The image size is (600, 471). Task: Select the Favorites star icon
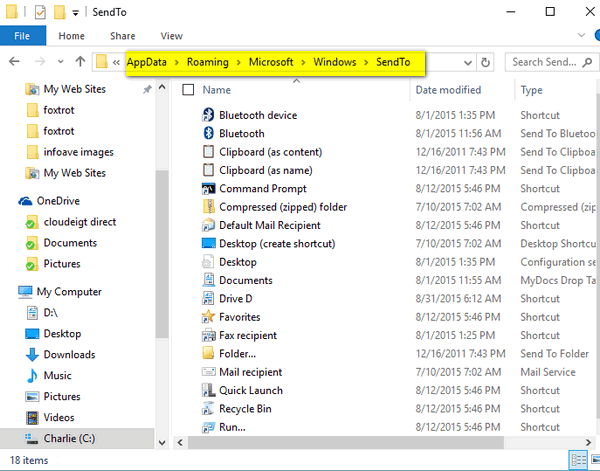208,317
